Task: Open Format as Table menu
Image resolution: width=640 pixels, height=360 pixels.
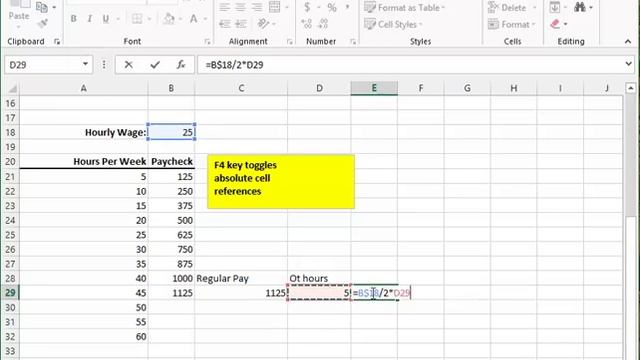Action: (x=404, y=7)
